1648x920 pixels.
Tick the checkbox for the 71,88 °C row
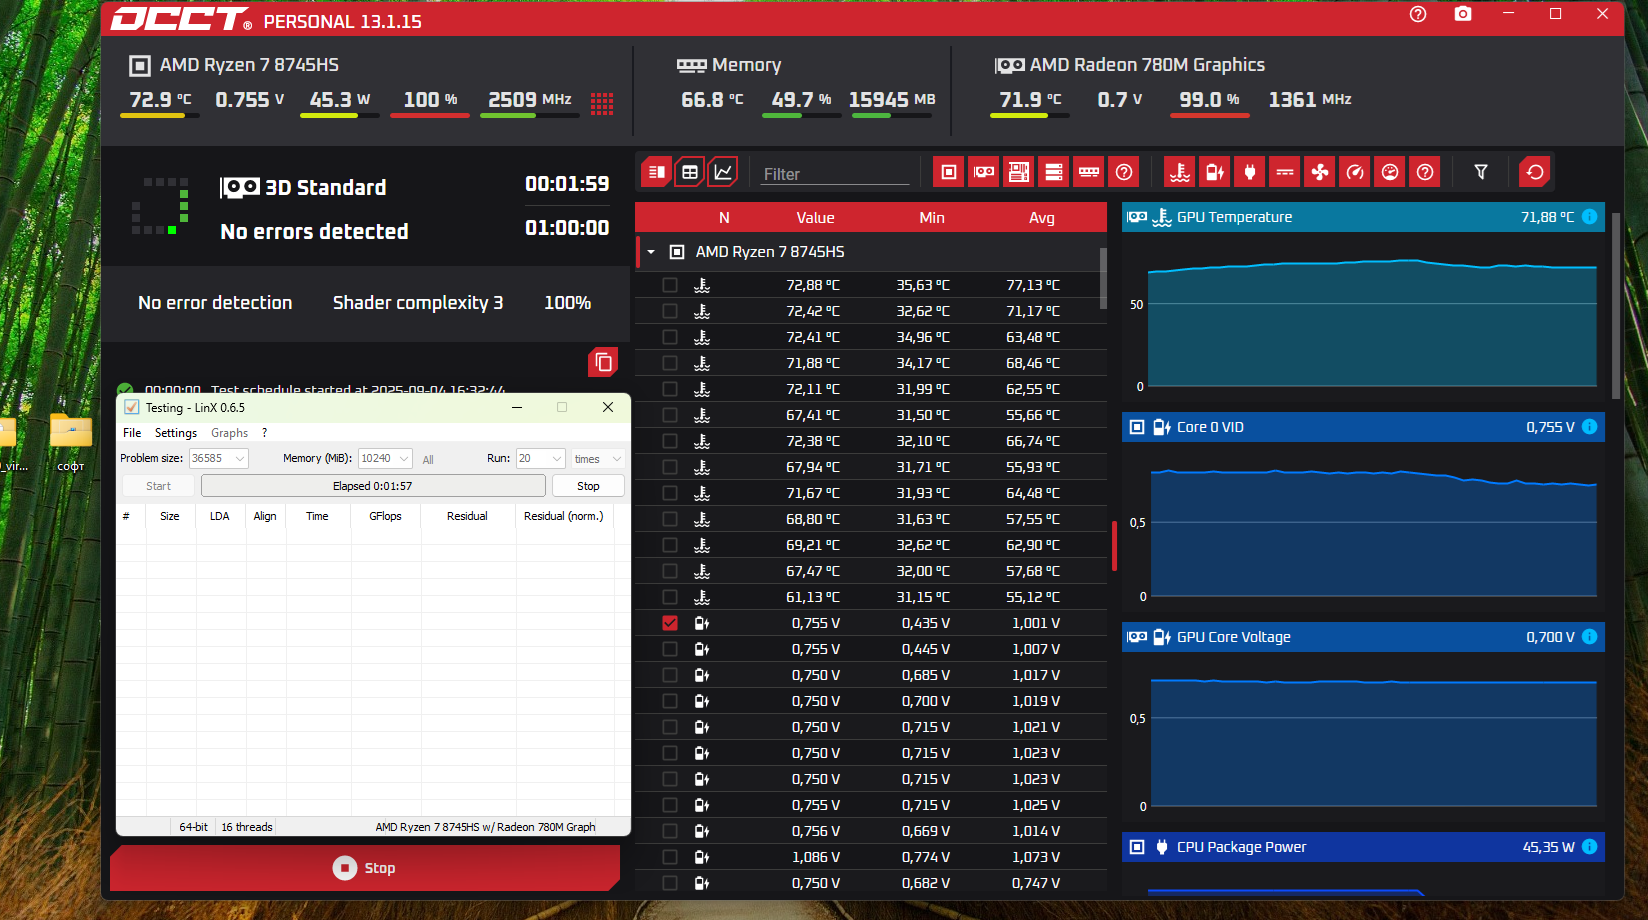pyautogui.click(x=670, y=363)
